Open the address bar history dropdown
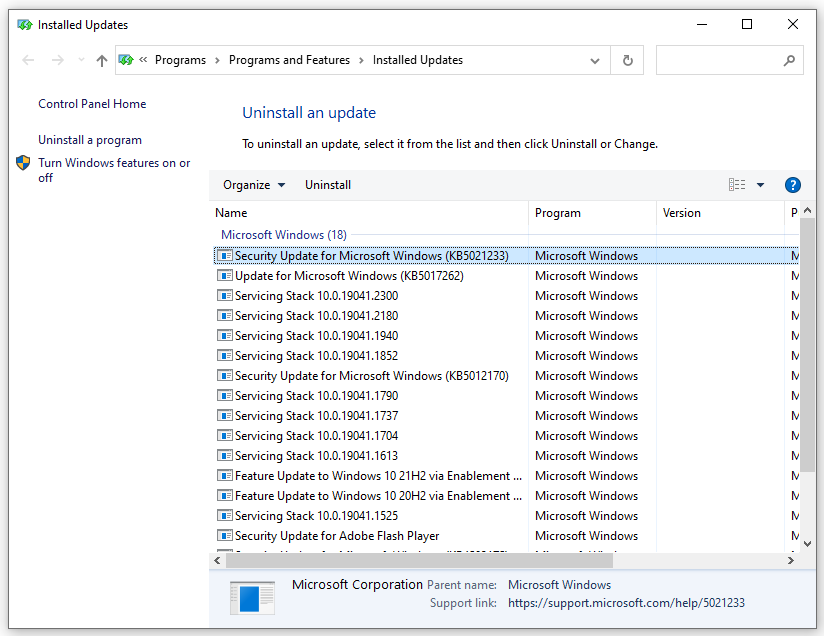The image size is (824, 636). (x=595, y=60)
